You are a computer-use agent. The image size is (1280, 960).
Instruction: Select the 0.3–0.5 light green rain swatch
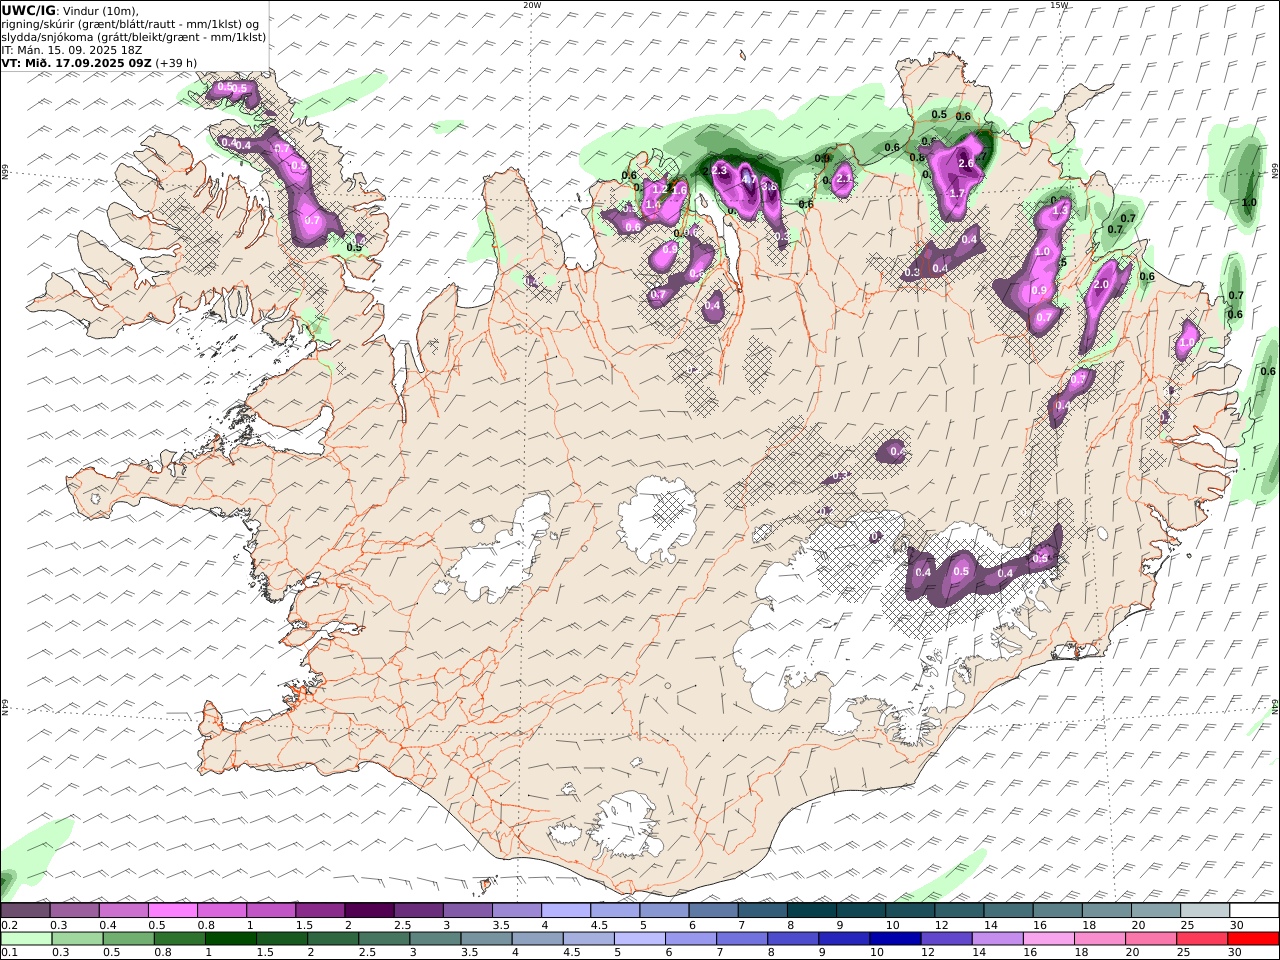(x=77, y=939)
